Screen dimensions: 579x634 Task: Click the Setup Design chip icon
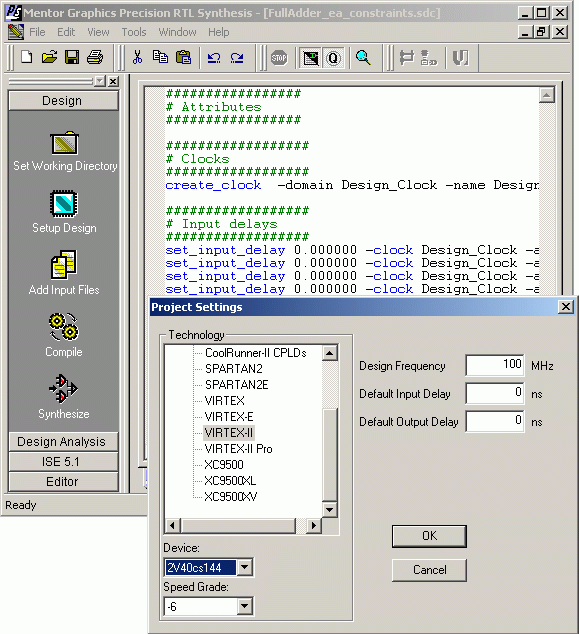(64, 204)
